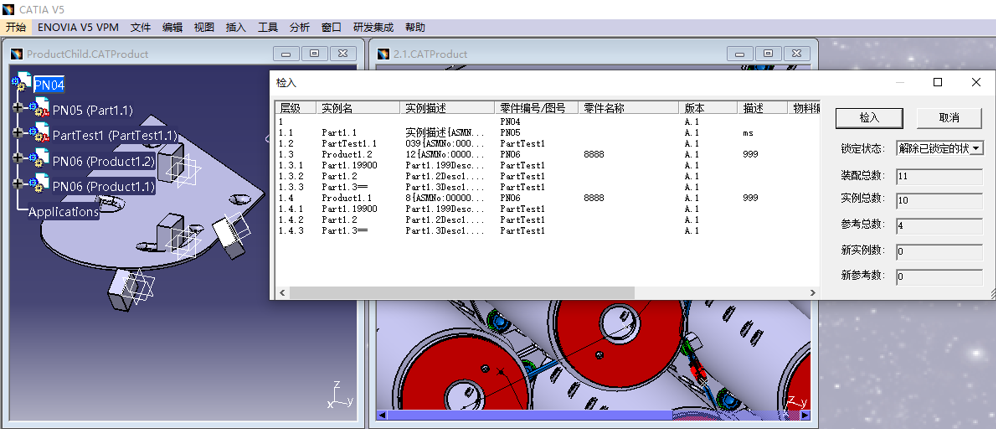Select the Product1.2 instance name cell
This screenshot has height=429, width=996.
point(347,154)
